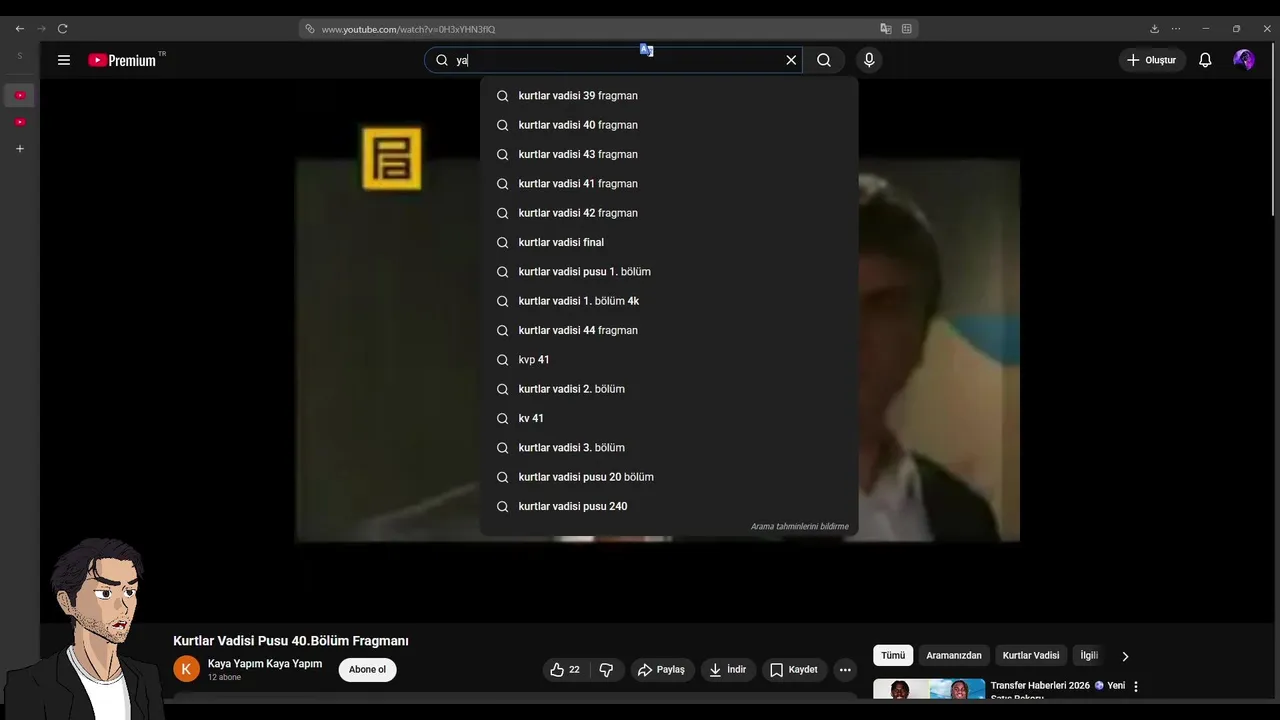Image resolution: width=1280 pixels, height=720 pixels.
Task: Open browser more options menu
Action: pos(1176,29)
